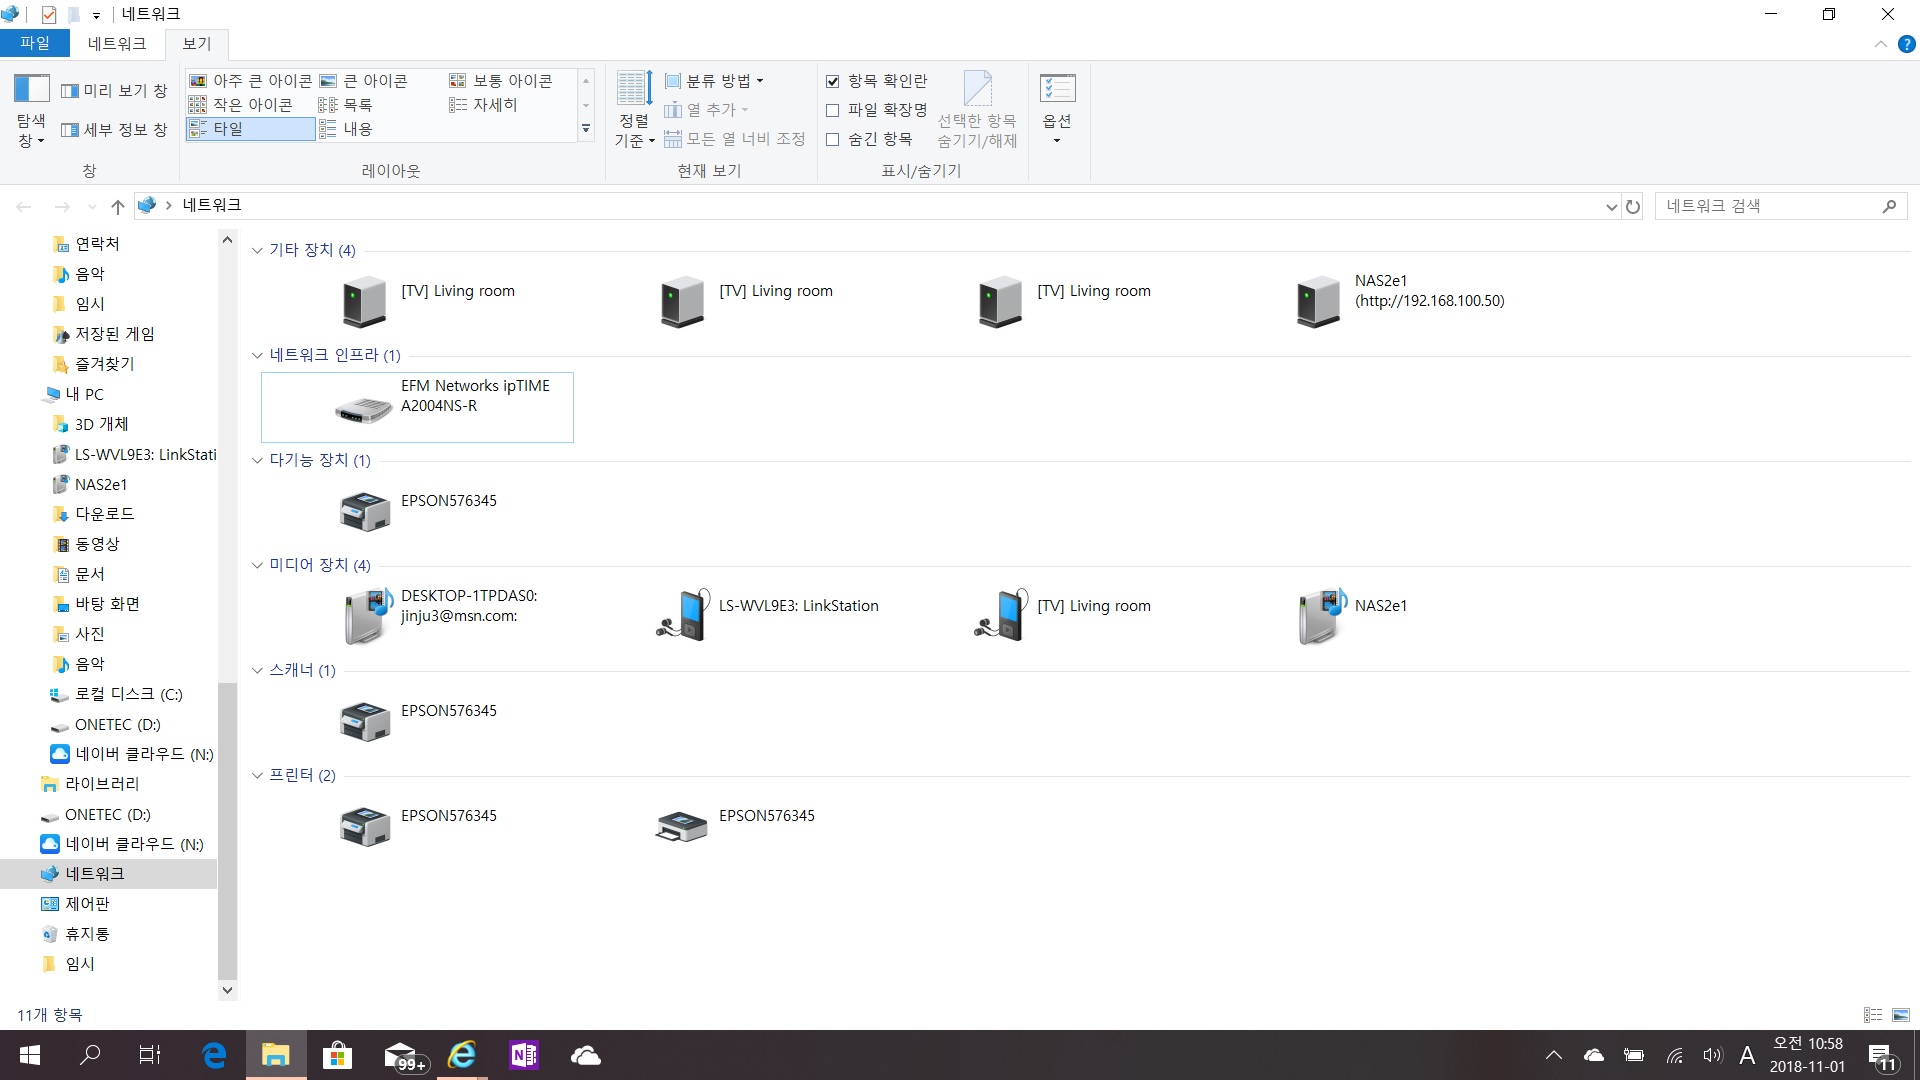Image resolution: width=1920 pixels, height=1080 pixels.
Task: Select the NAS2e1 media device icon
Action: click(x=1322, y=616)
